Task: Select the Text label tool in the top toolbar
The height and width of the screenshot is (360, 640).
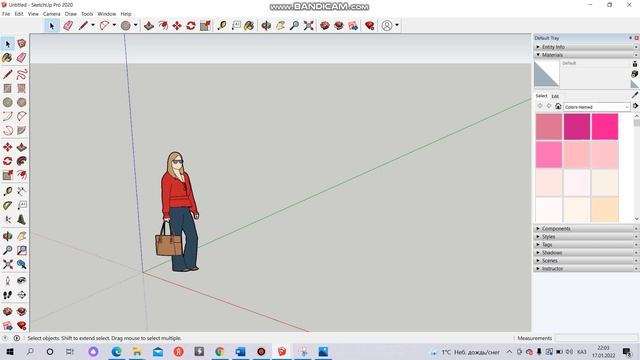Action: point(236,26)
